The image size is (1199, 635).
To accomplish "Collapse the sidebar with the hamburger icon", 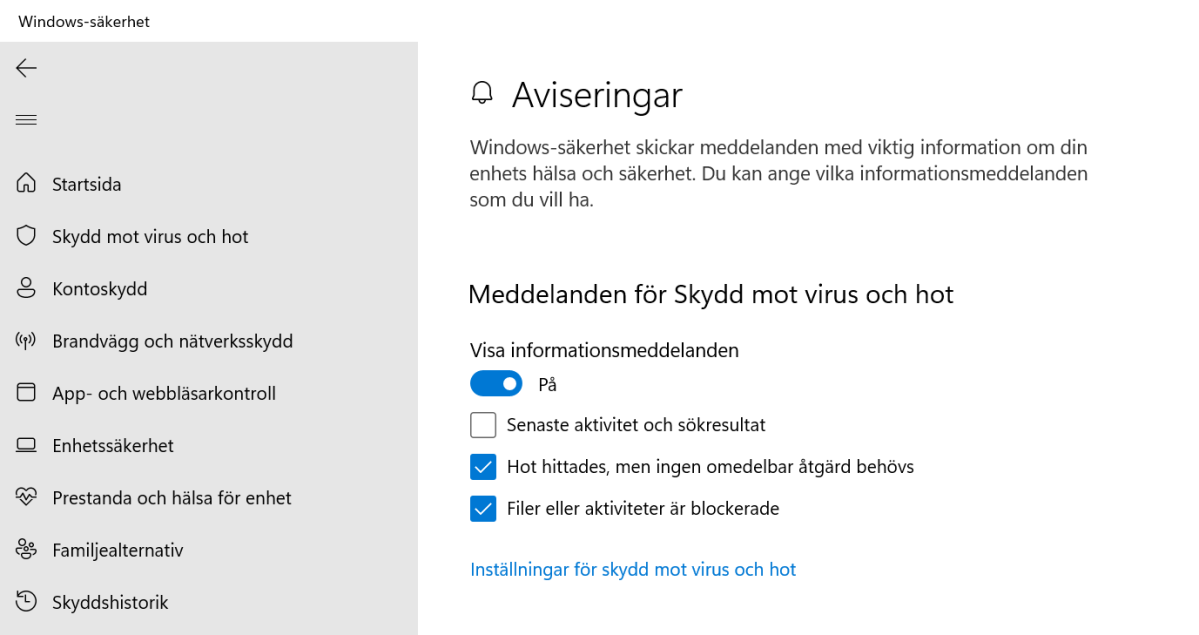I will click(26, 119).
